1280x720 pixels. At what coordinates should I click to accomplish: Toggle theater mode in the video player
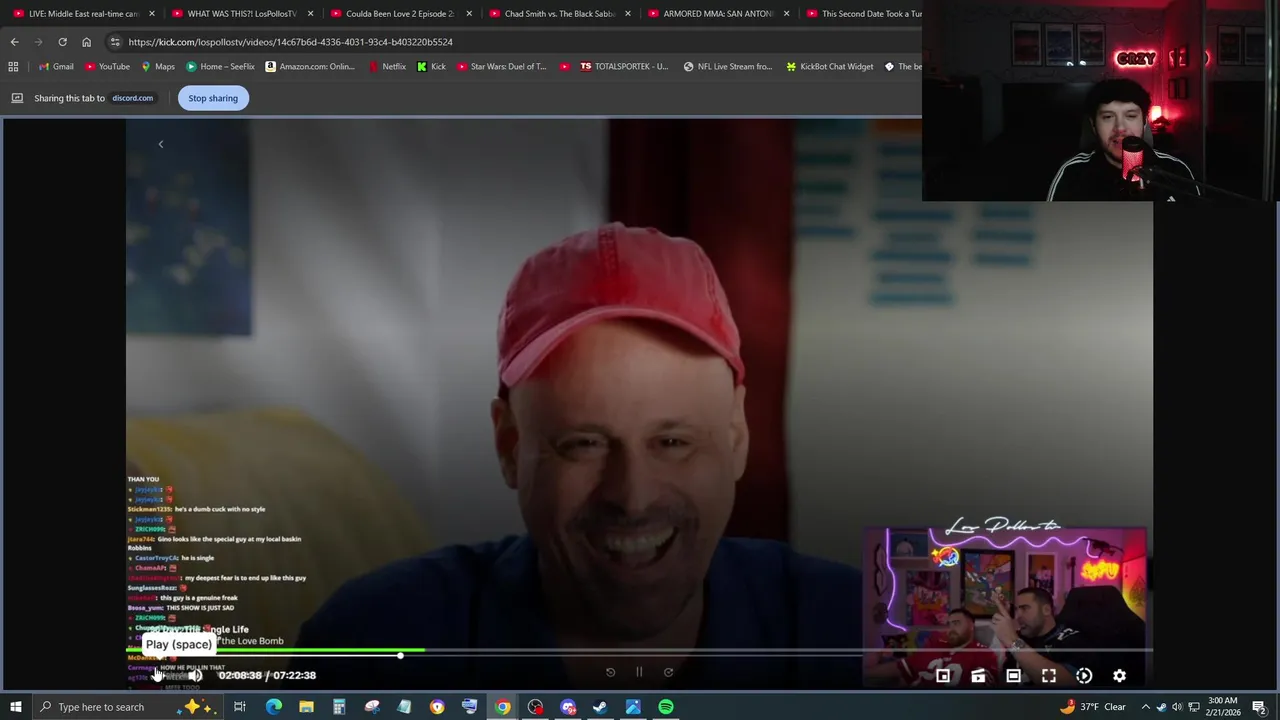1013,676
